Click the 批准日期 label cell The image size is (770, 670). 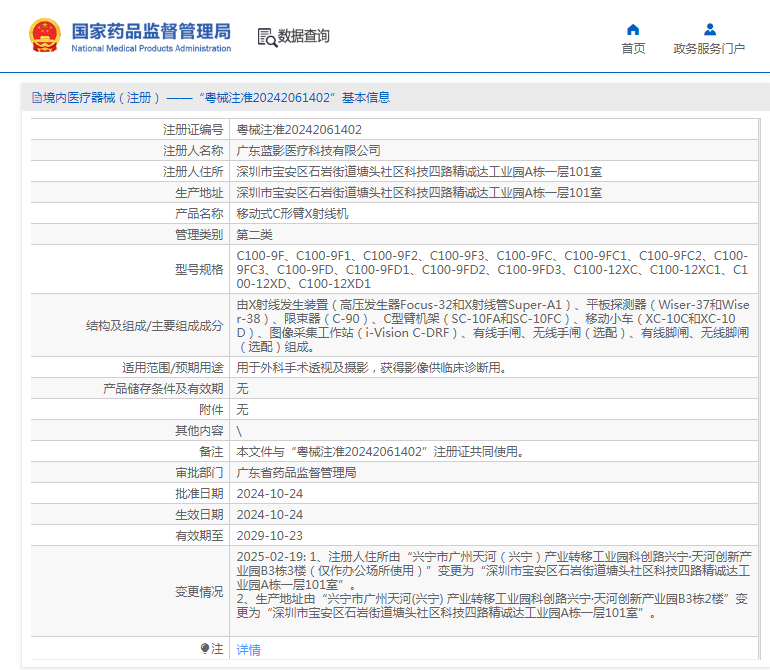(x=130, y=494)
